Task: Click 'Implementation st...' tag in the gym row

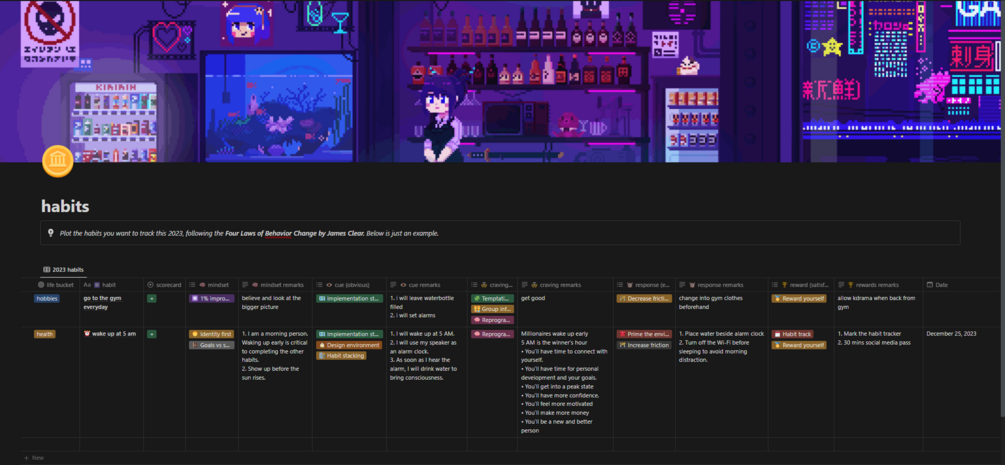Action: click(x=349, y=298)
